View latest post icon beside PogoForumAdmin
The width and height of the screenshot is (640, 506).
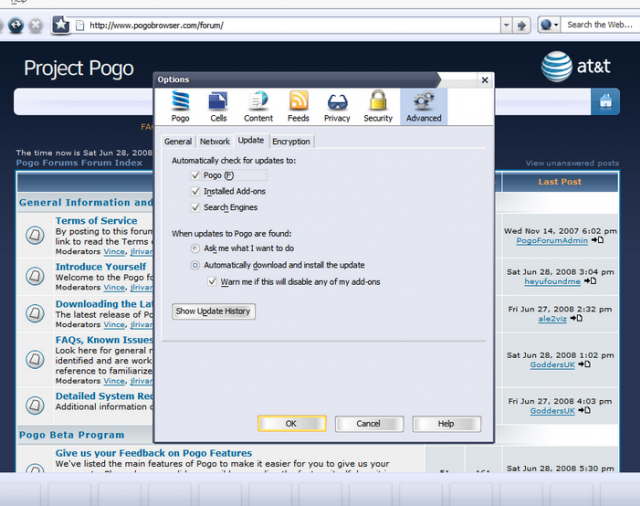pos(598,240)
